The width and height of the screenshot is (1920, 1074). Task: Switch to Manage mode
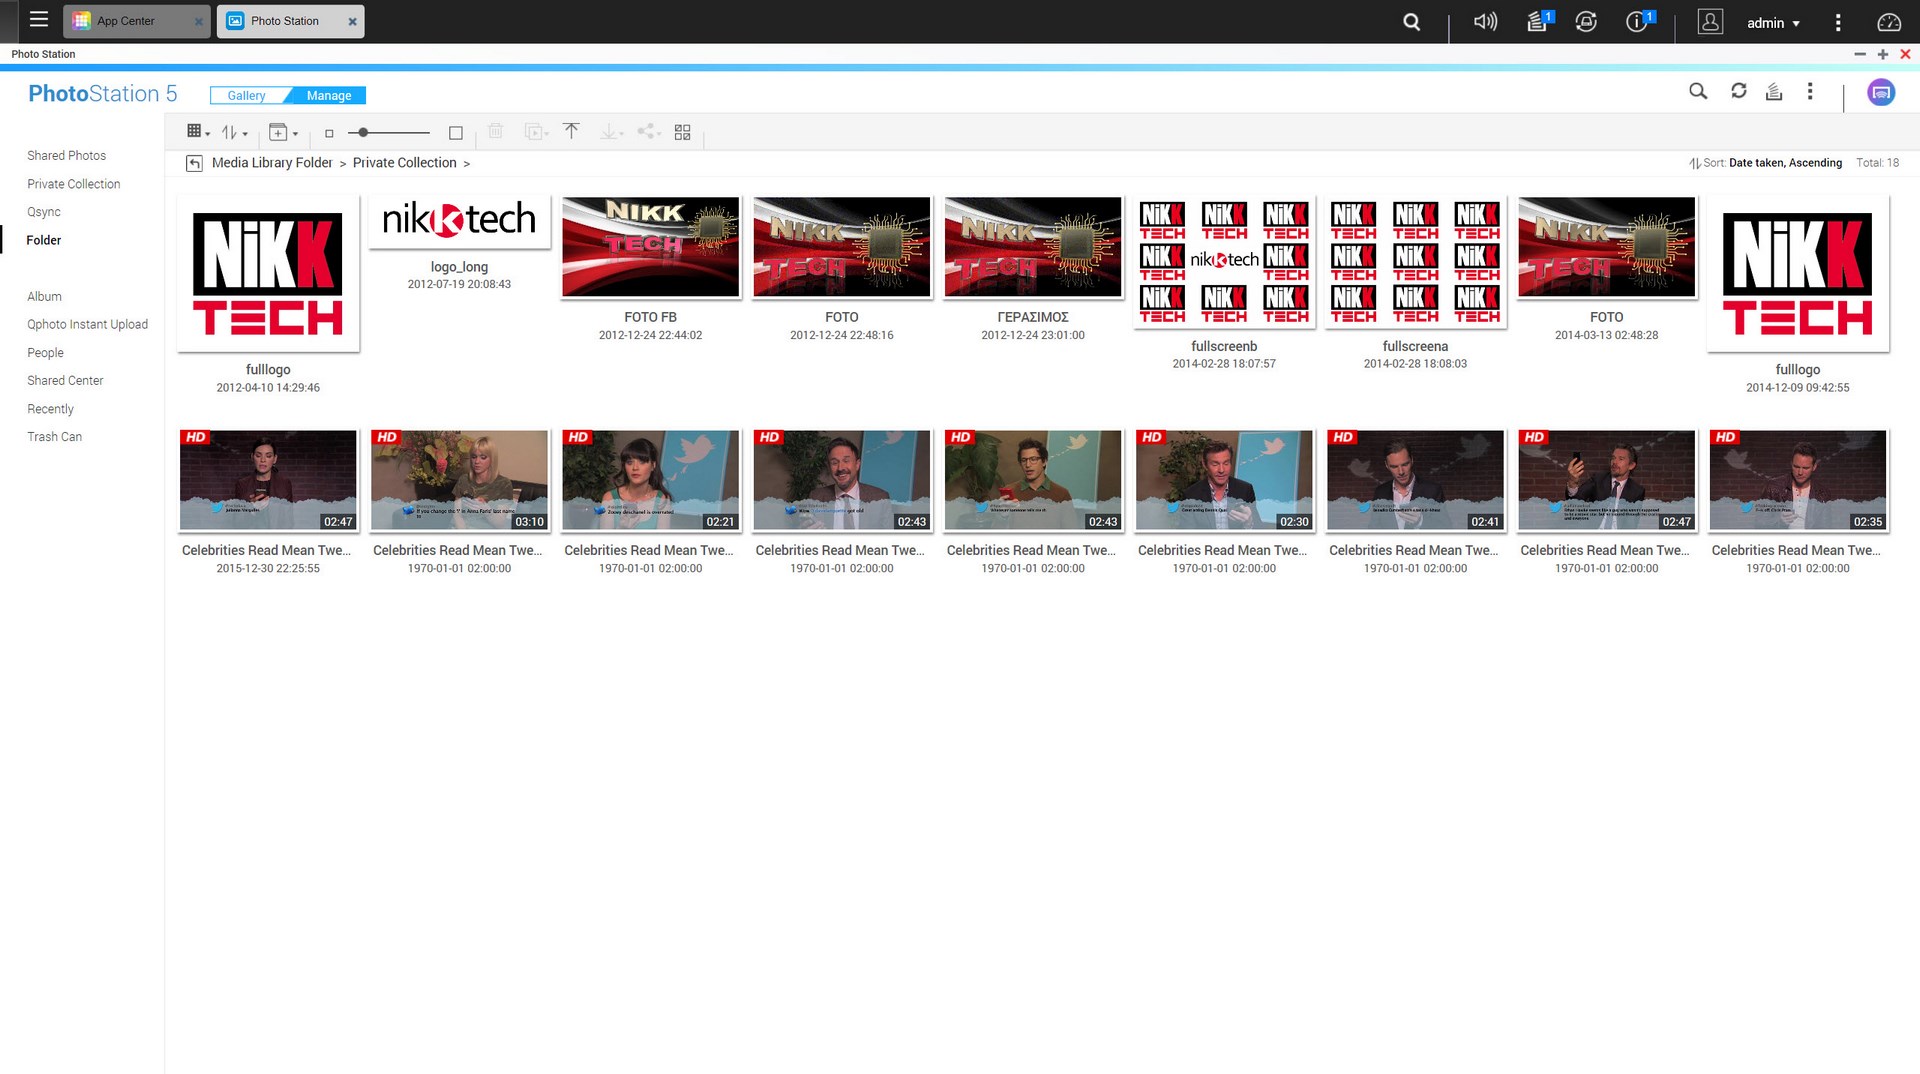tap(329, 95)
